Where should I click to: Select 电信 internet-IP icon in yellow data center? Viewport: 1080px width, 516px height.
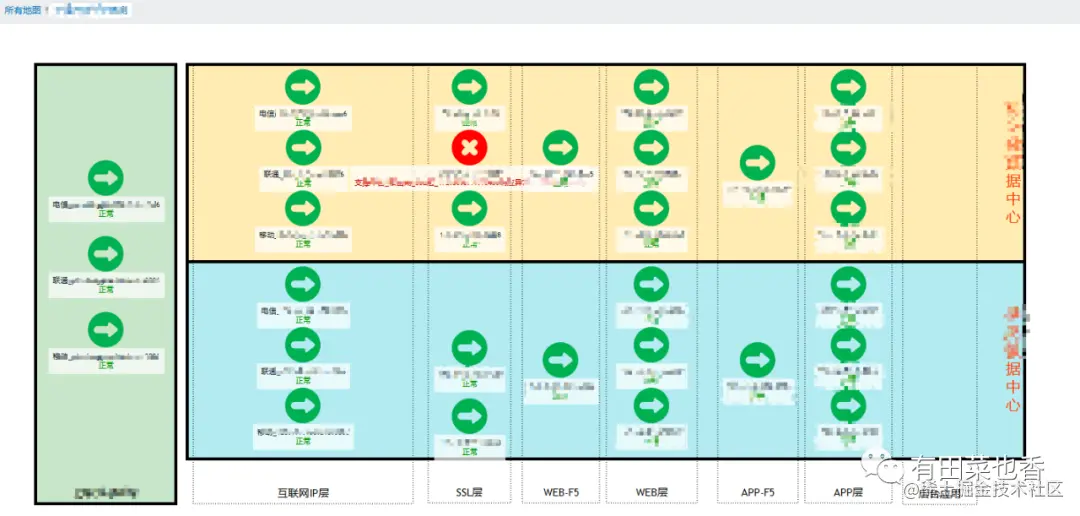point(303,87)
